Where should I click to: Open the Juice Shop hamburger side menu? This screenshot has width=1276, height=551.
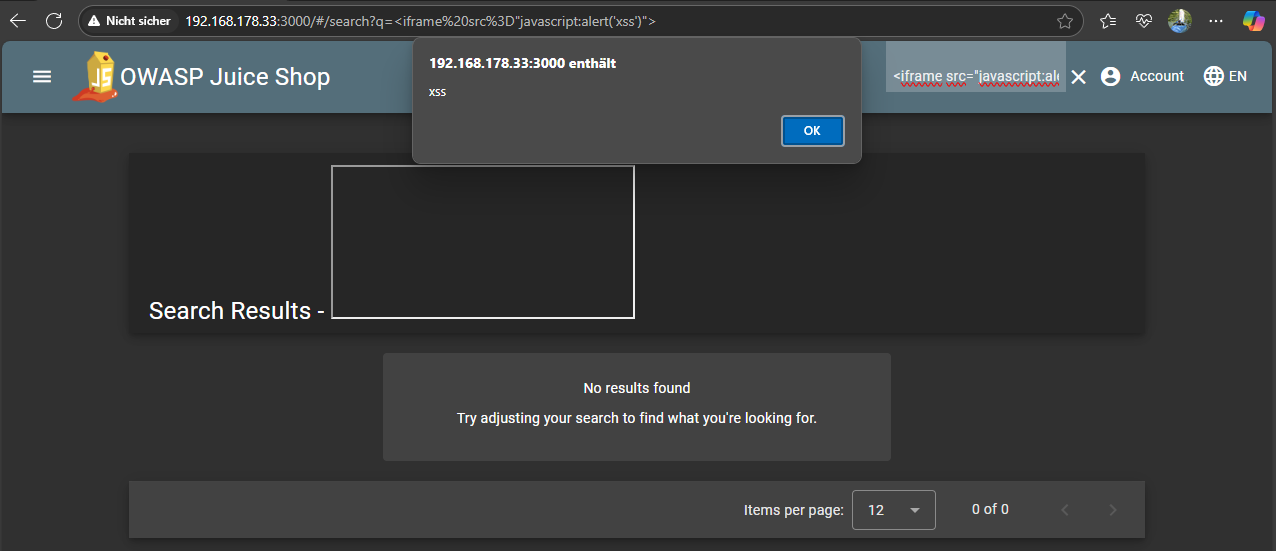[x=42, y=76]
